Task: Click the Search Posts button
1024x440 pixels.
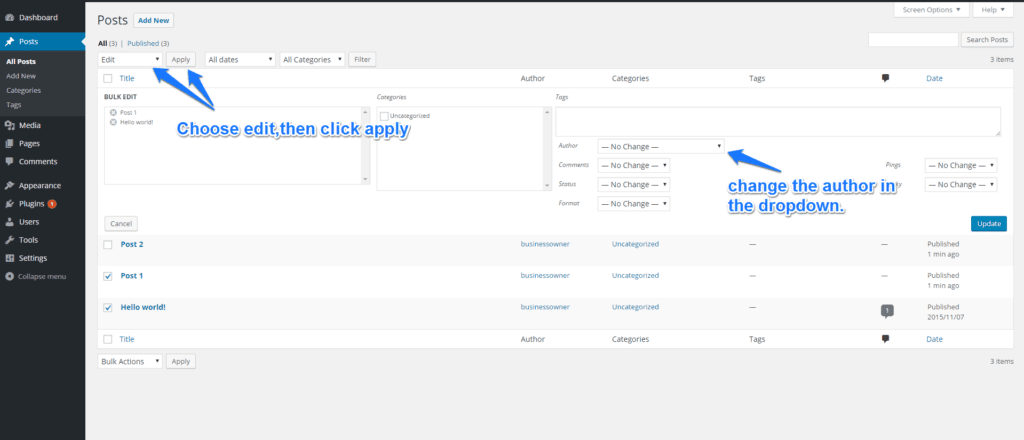Action: click(x=987, y=40)
